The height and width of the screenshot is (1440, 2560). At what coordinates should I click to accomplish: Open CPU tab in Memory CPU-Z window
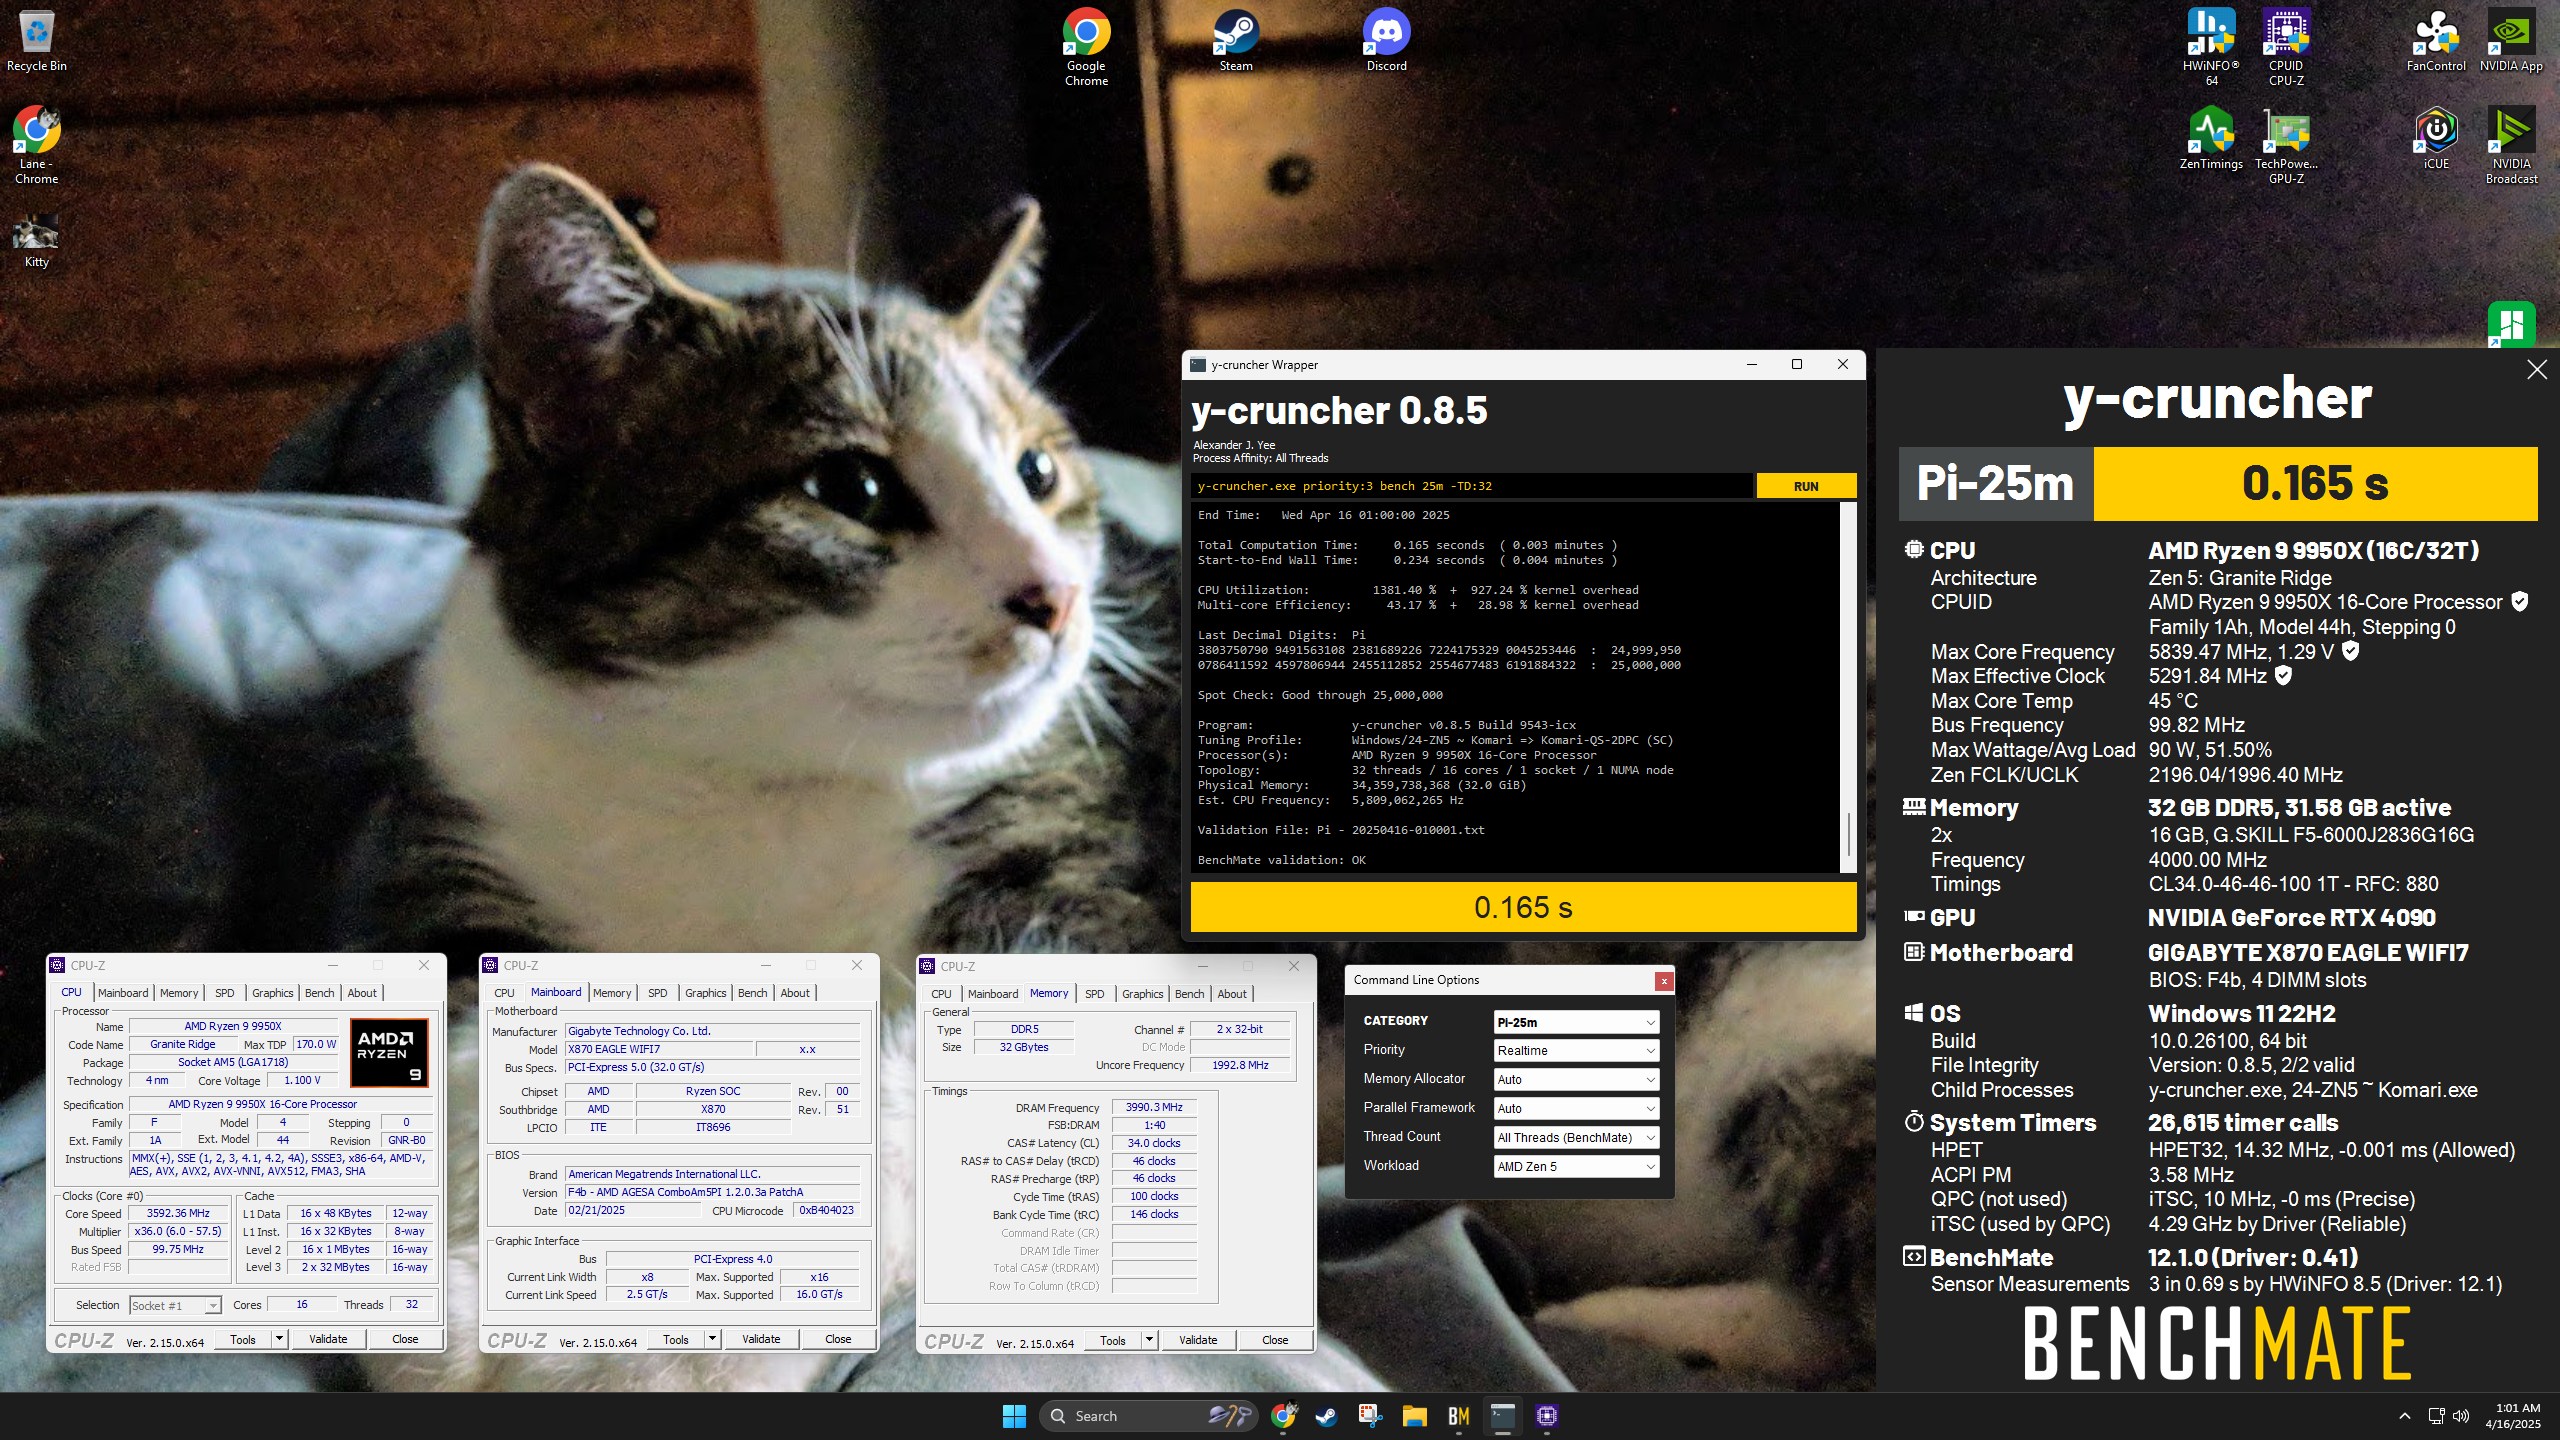[941, 994]
